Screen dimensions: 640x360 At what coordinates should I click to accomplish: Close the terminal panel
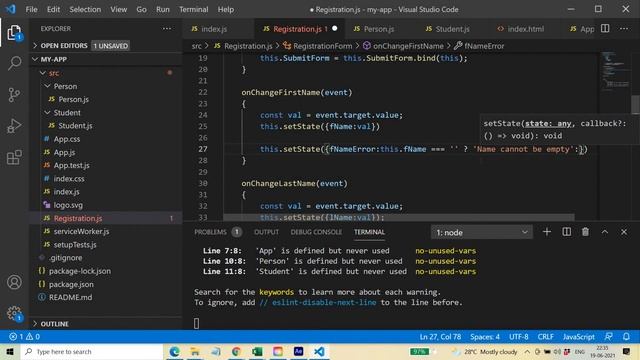click(624, 232)
